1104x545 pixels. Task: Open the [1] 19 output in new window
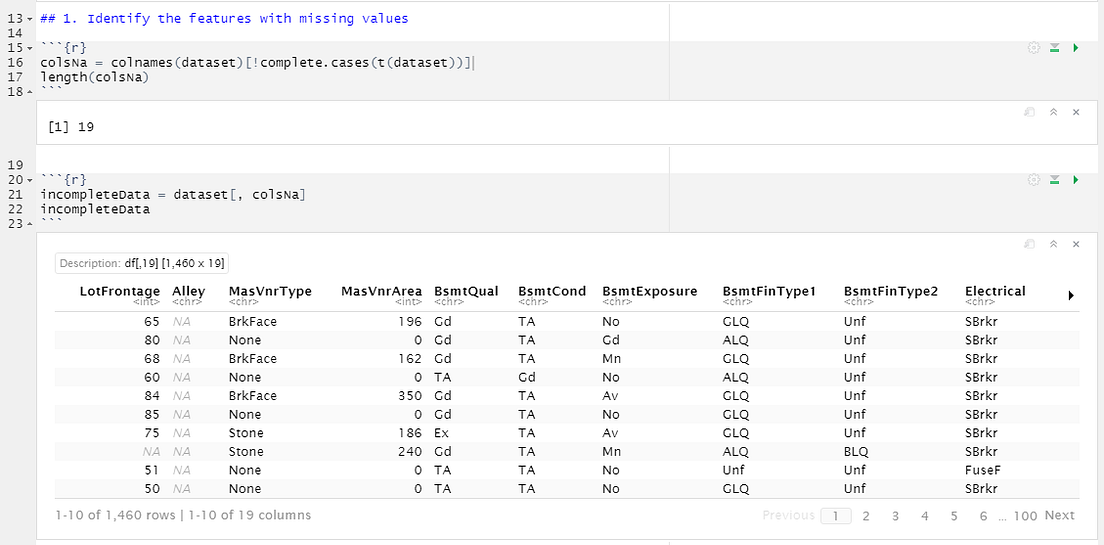tap(1029, 112)
